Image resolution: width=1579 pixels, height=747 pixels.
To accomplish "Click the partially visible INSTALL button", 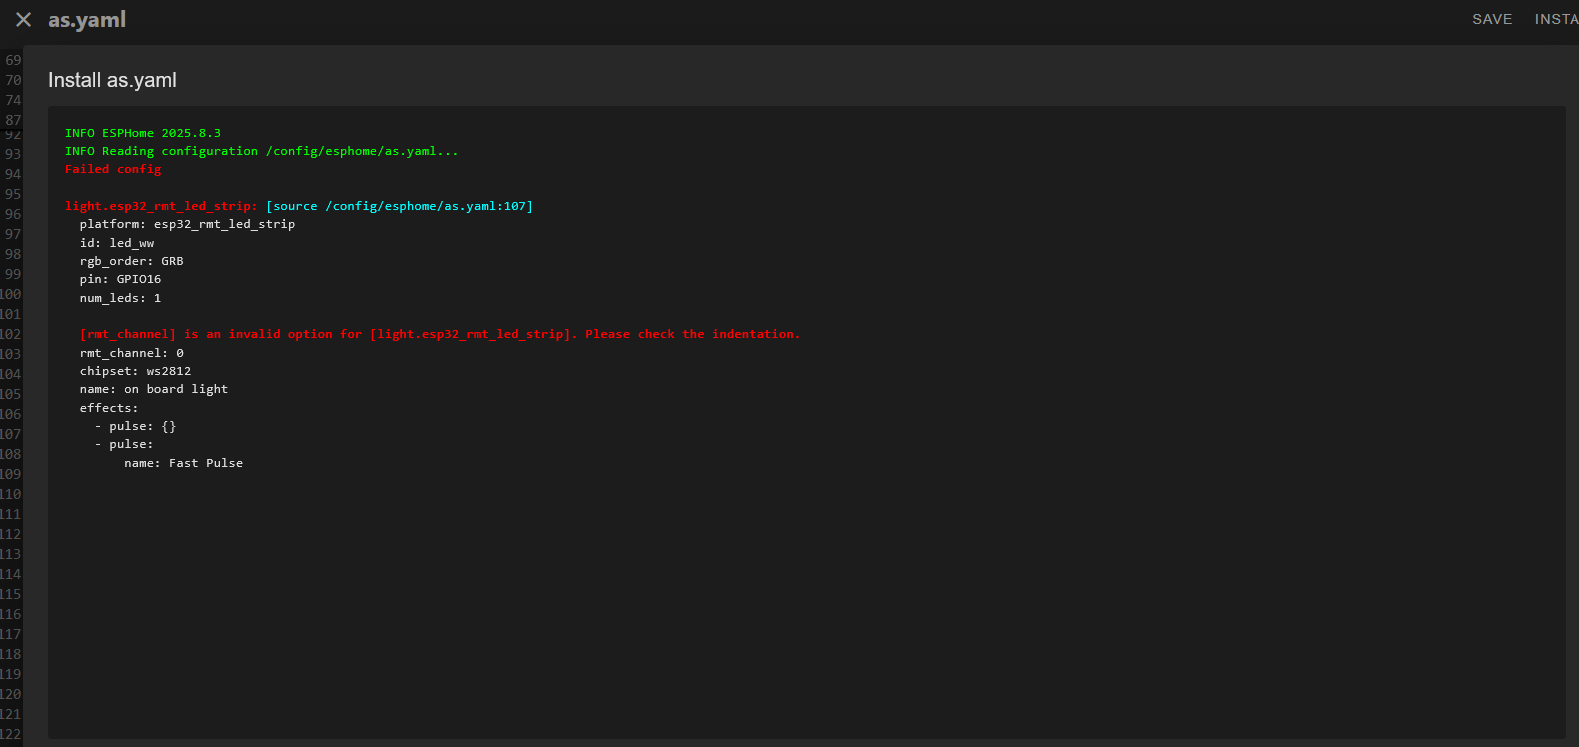I will [1555, 19].
